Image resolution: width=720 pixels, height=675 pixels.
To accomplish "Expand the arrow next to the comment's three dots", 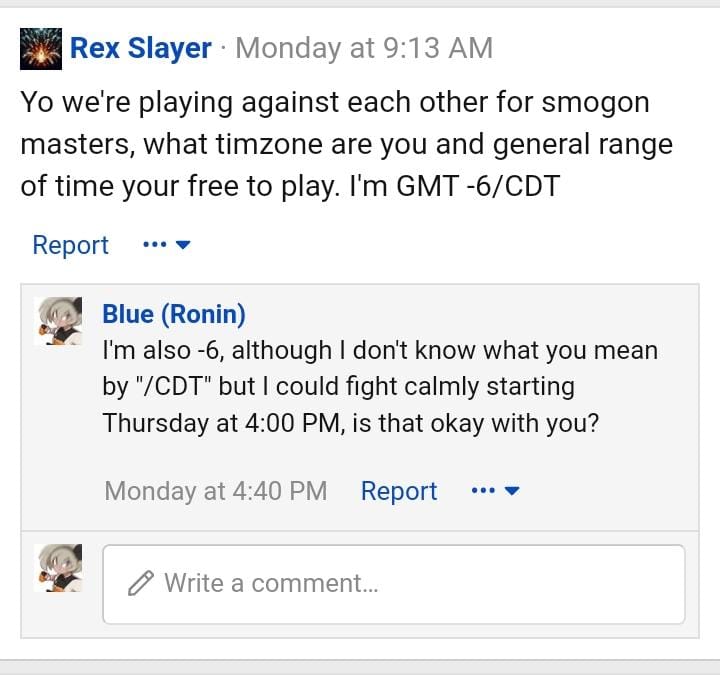I will click(512, 491).
